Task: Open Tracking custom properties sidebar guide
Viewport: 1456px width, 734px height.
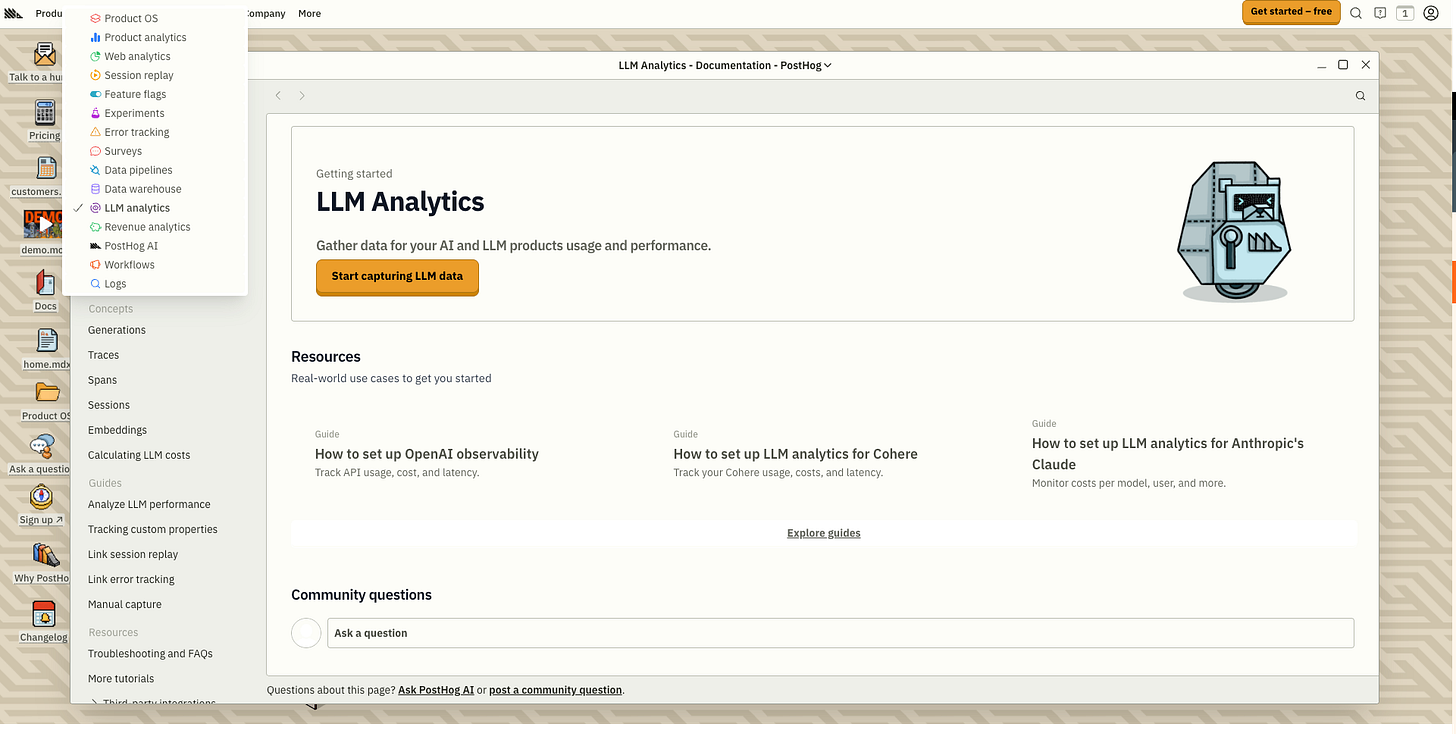Action: (x=152, y=529)
